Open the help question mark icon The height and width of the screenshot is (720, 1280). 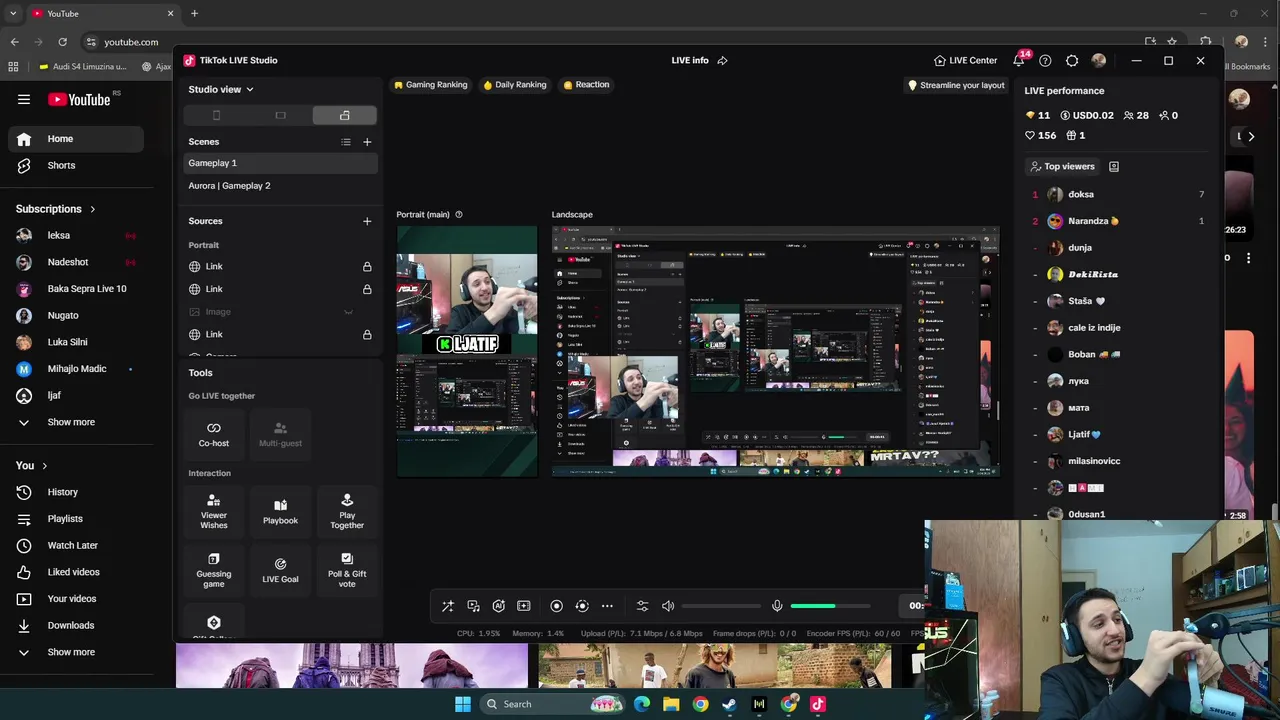1045,60
